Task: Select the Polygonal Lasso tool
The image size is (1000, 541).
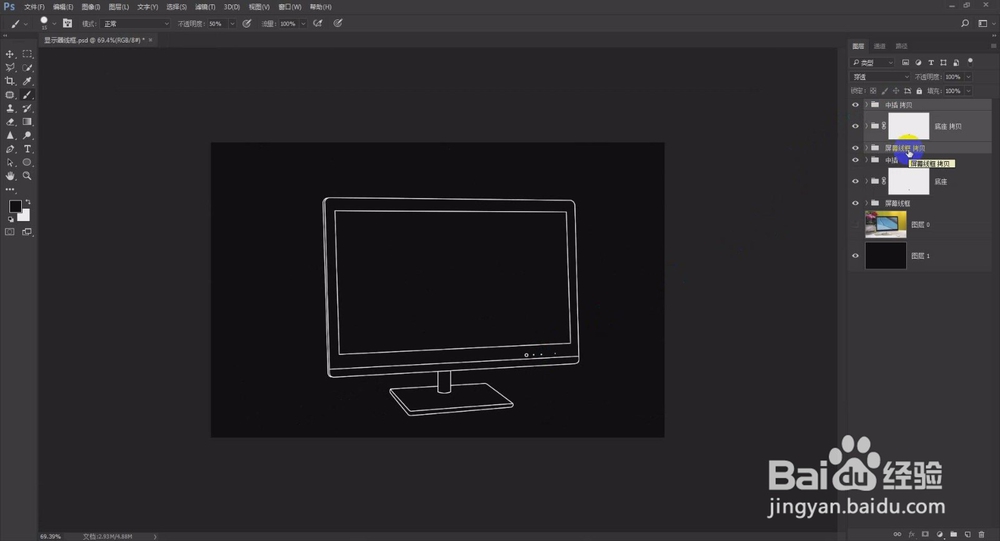Action: pyautogui.click(x=10, y=68)
